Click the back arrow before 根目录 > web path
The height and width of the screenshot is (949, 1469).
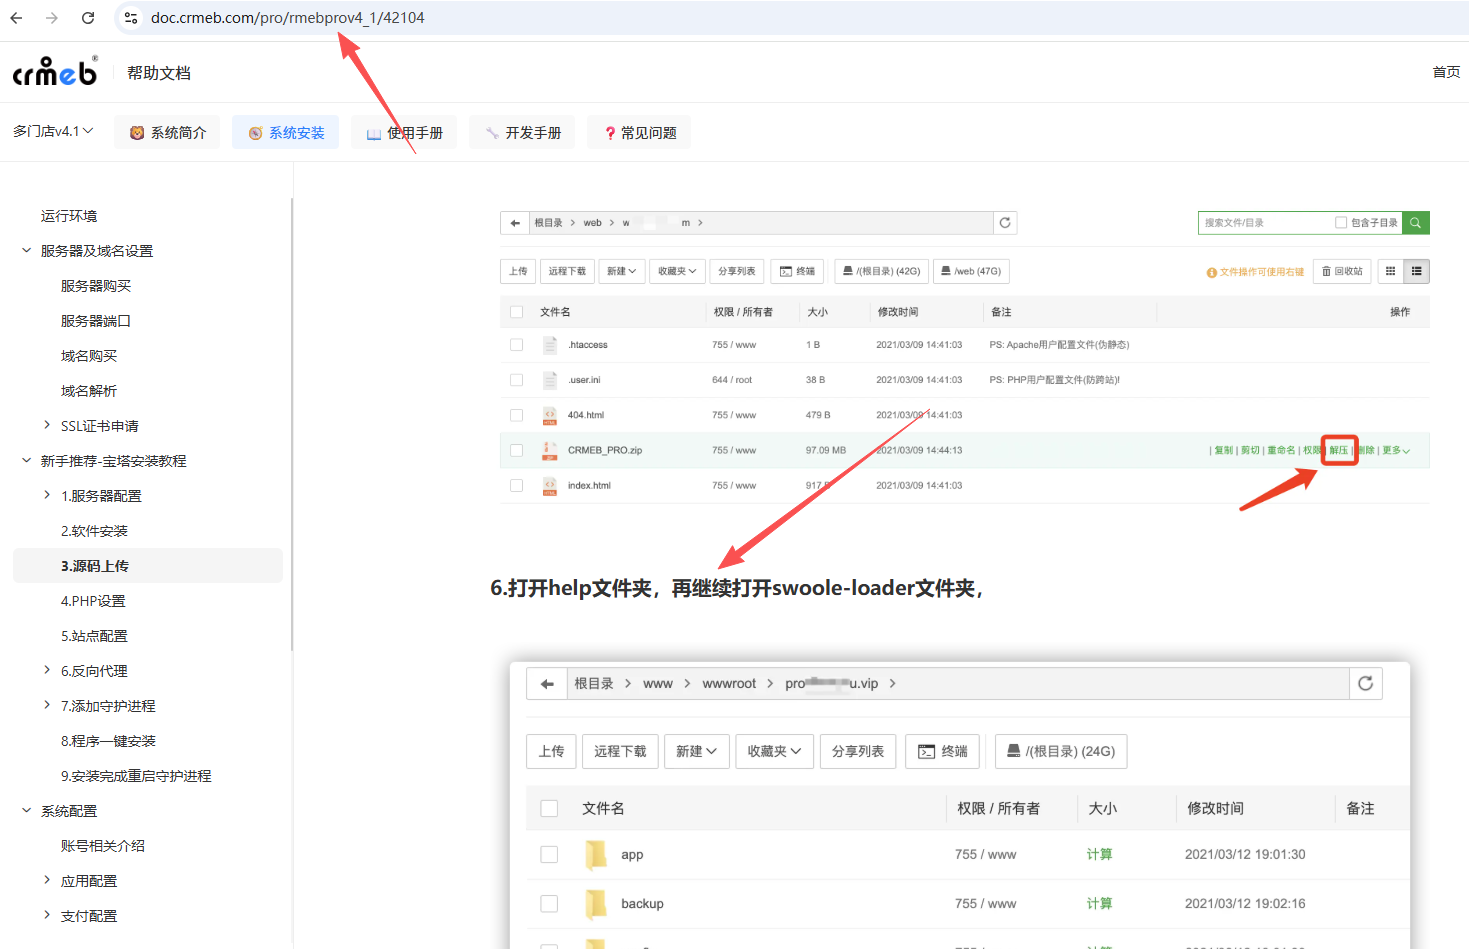pyautogui.click(x=514, y=223)
